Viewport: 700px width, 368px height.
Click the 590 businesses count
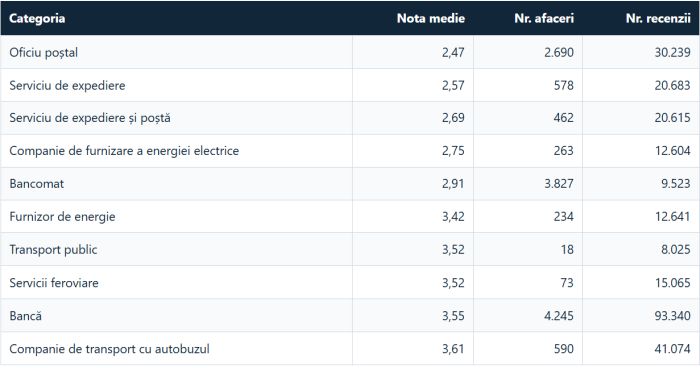[564, 349]
